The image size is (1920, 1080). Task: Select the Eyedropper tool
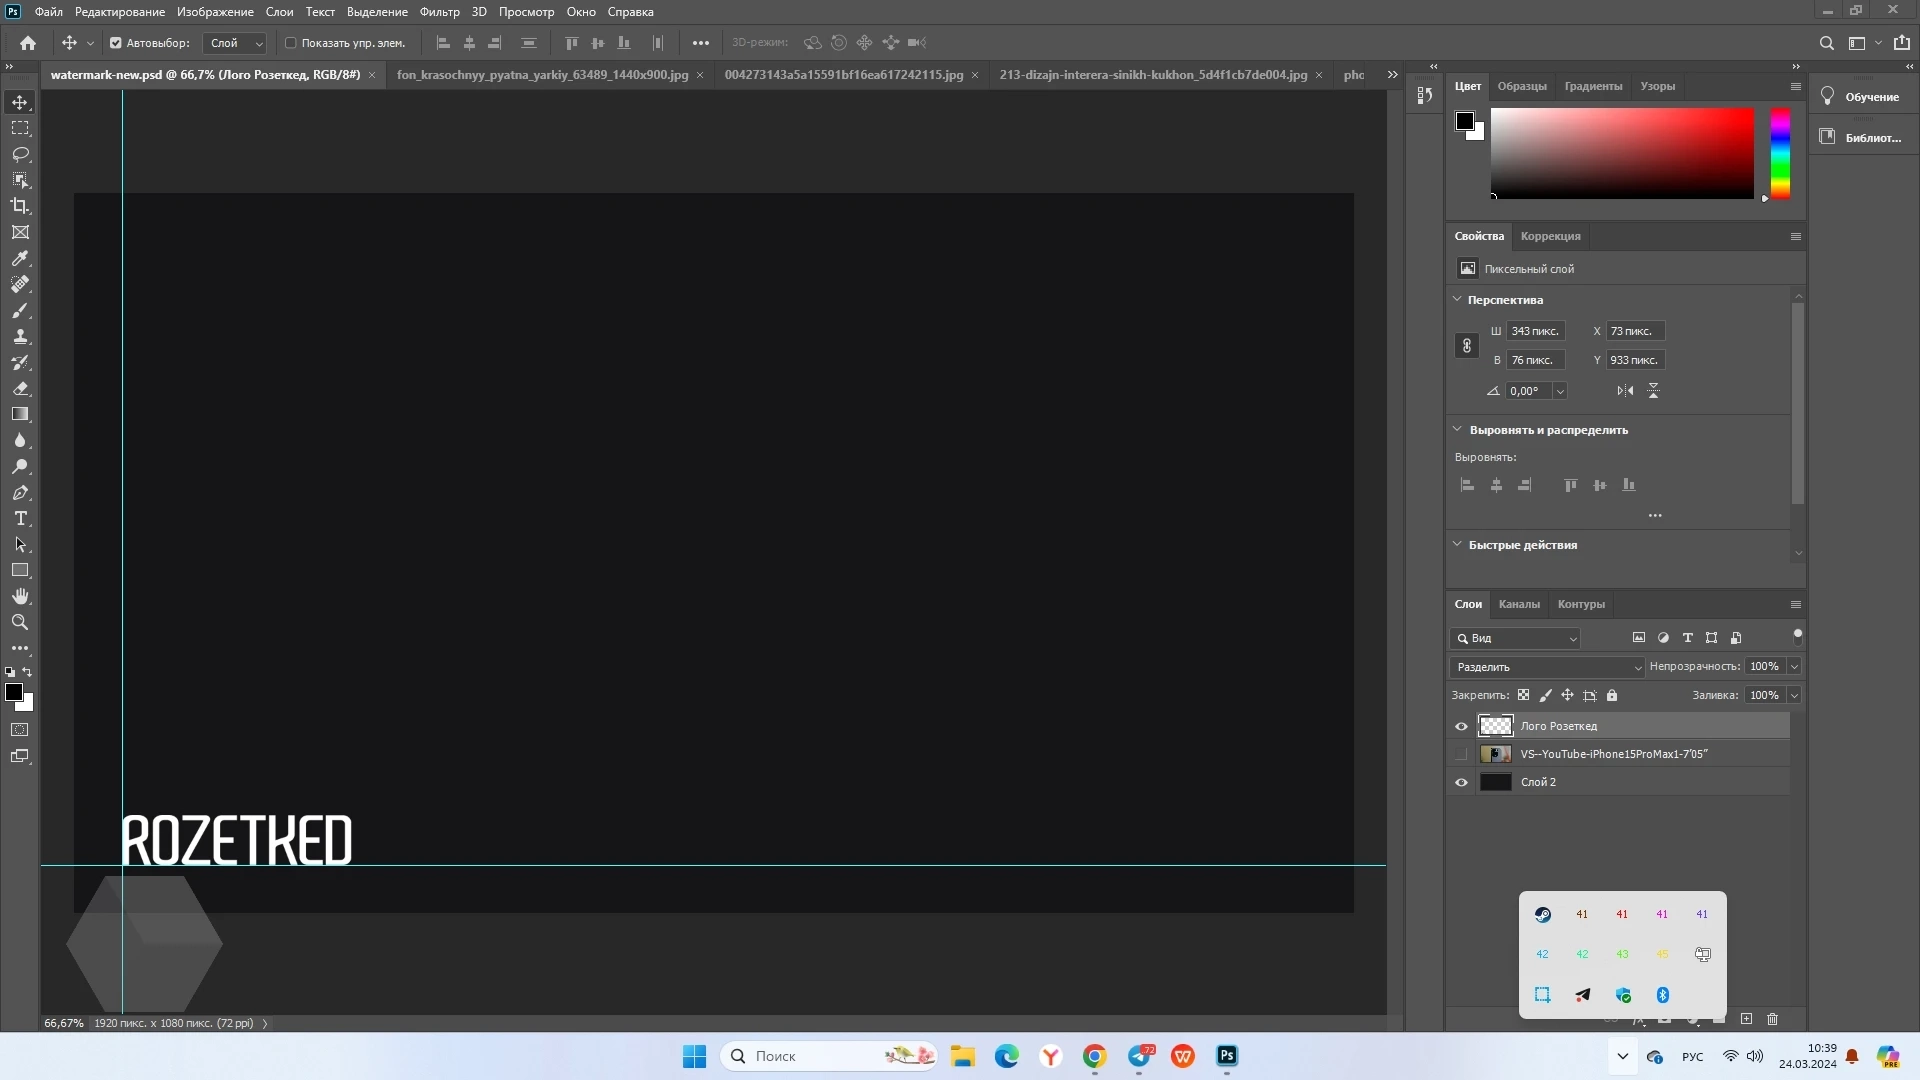pyautogui.click(x=20, y=258)
